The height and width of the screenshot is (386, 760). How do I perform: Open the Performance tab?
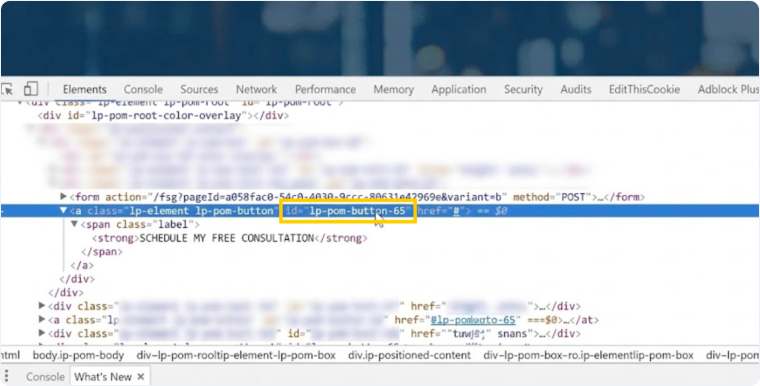click(x=325, y=90)
